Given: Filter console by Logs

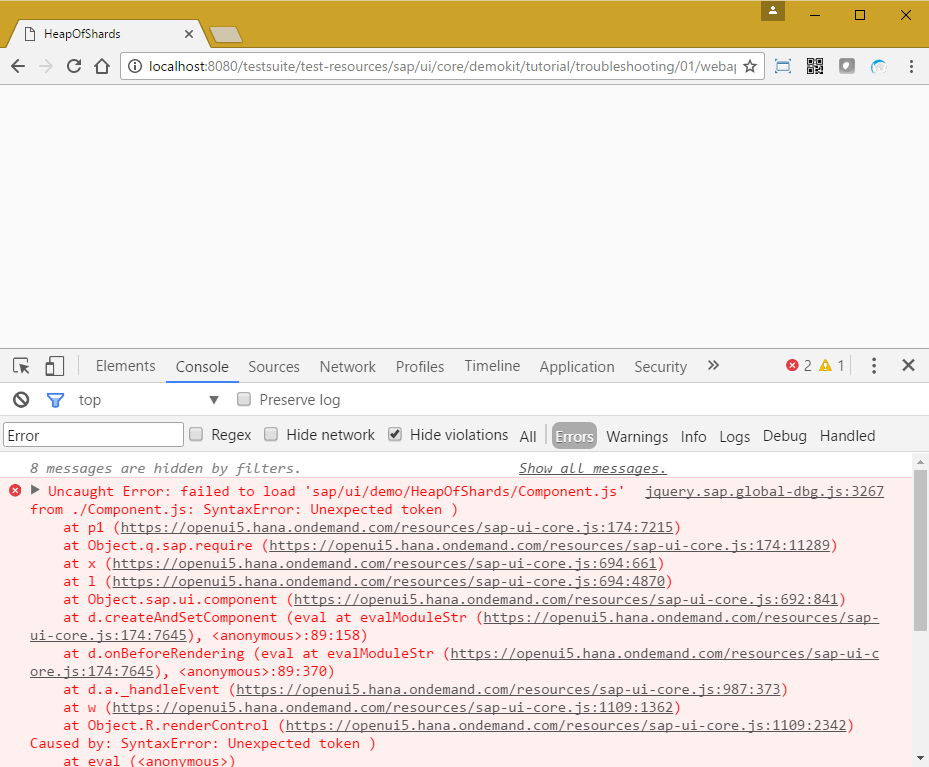Looking at the screenshot, I should tap(735, 437).
